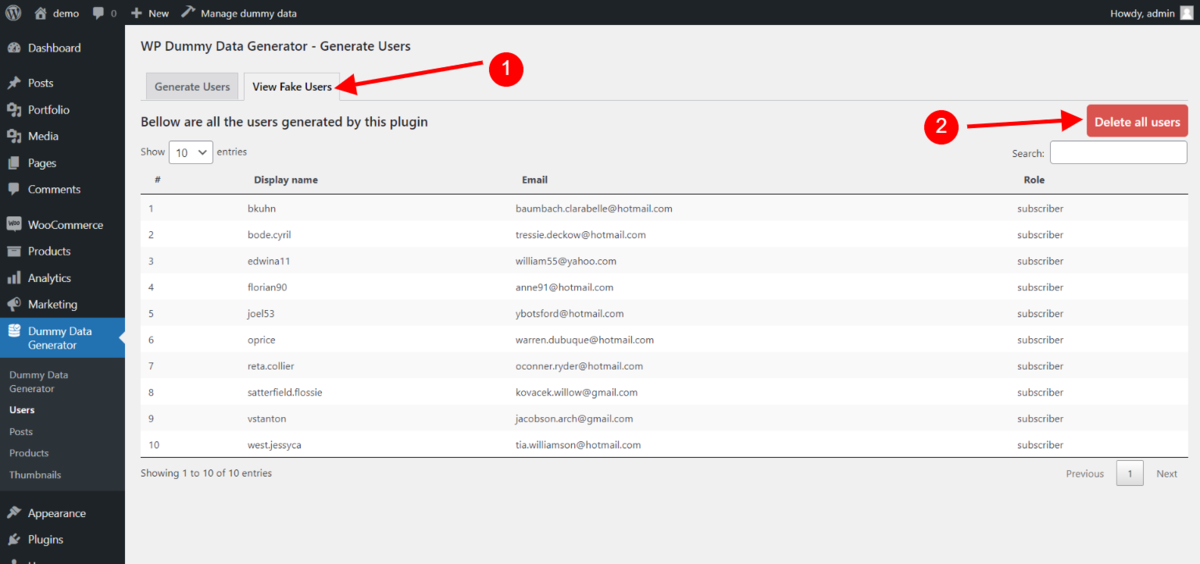Image resolution: width=1200 pixels, height=564 pixels.
Task: Click email oconner.ryder@hotmail.com
Action: 580,366
